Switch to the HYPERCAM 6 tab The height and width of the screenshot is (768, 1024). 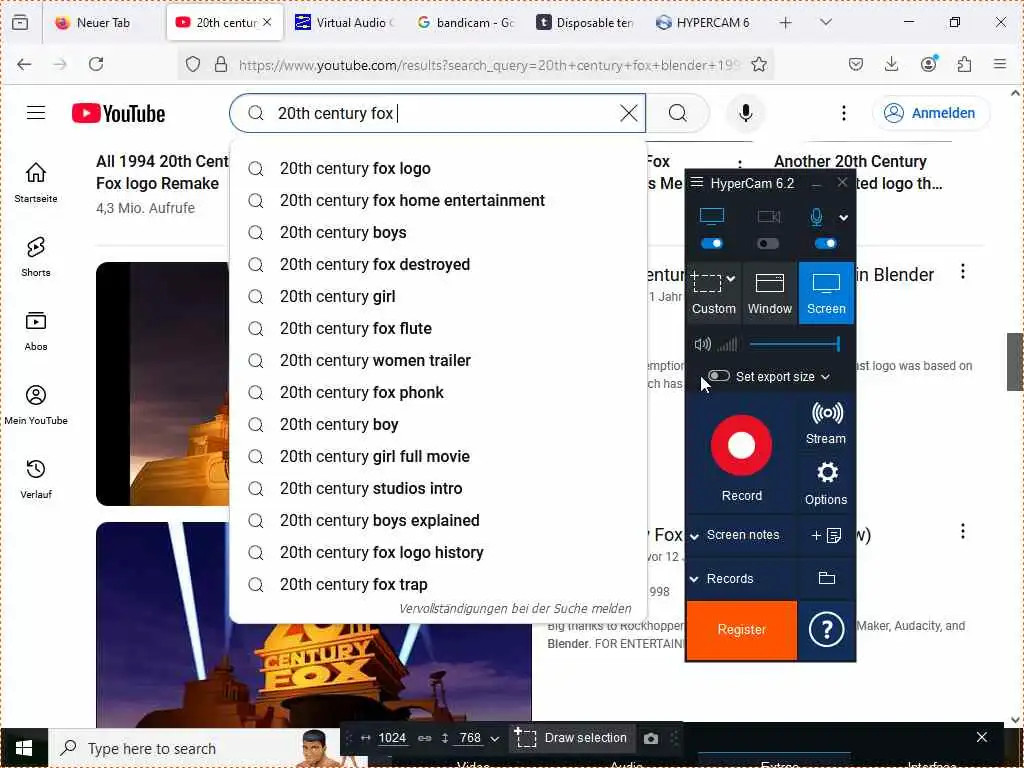click(x=703, y=22)
